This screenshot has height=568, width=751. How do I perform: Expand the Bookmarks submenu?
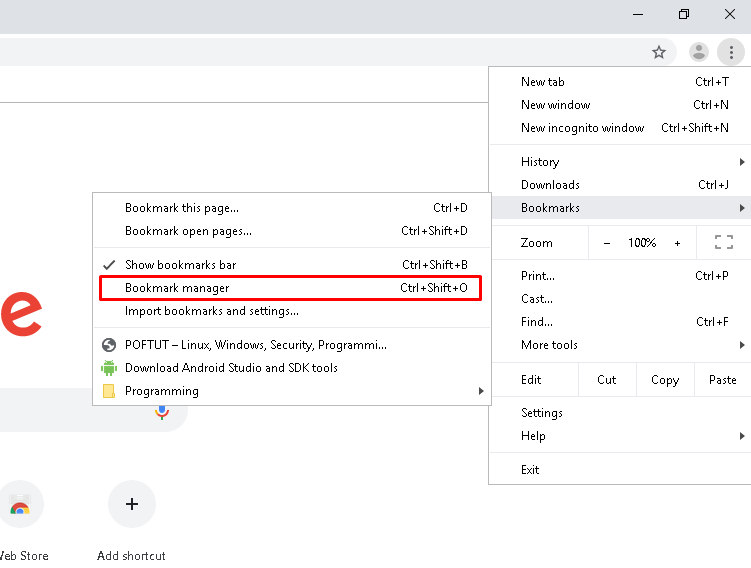[622, 208]
